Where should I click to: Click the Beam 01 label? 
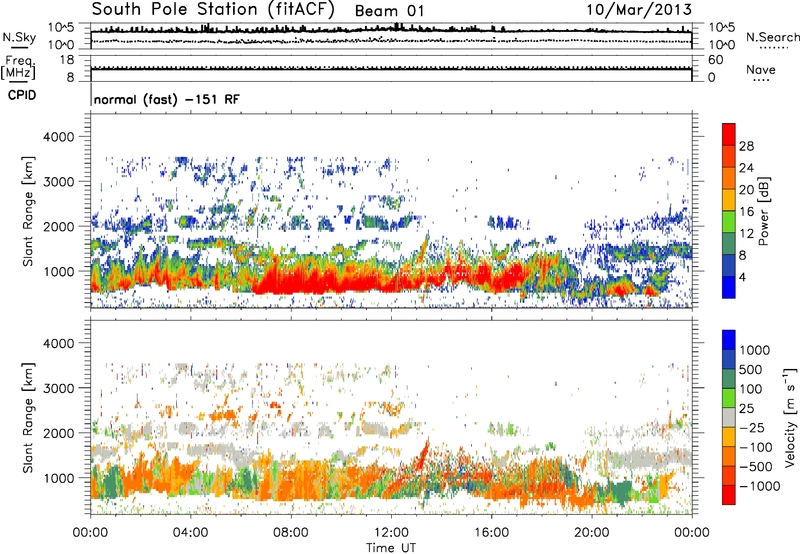point(389,11)
